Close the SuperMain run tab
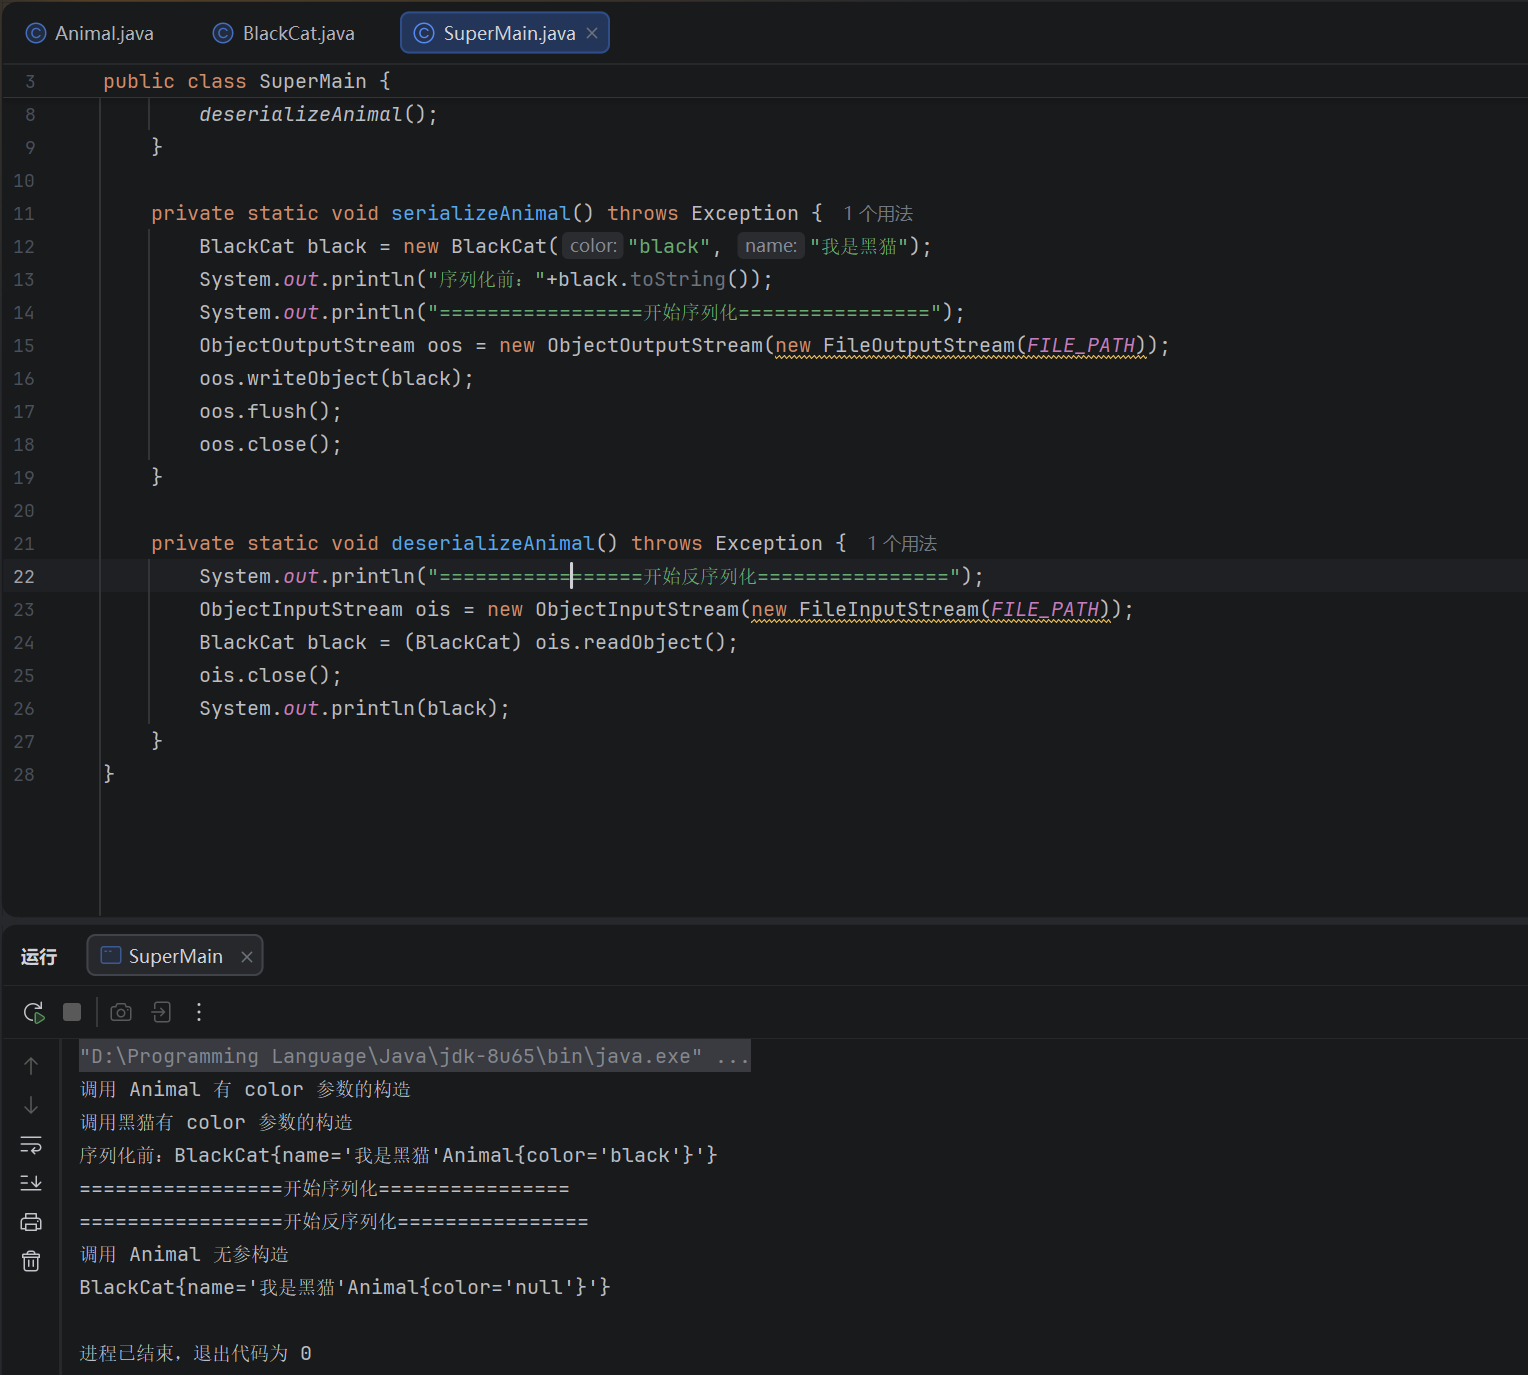 coord(247,956)
